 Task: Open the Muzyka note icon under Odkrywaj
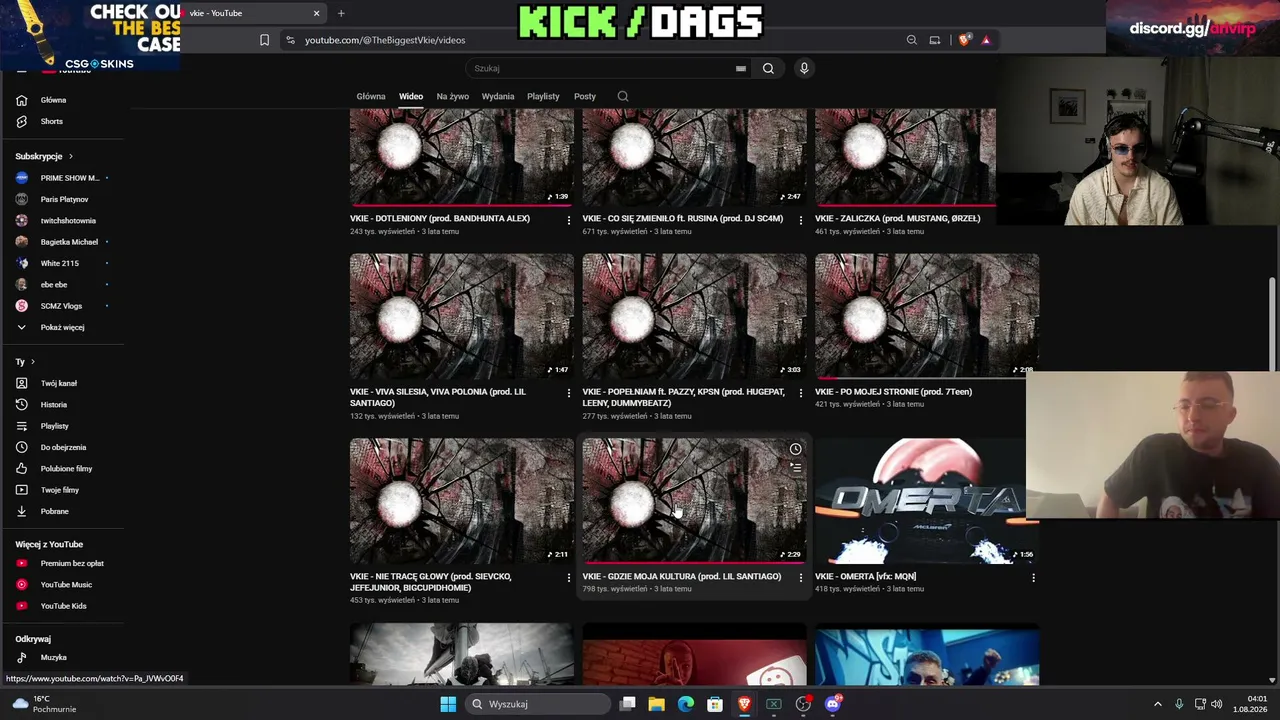point(21,657)
